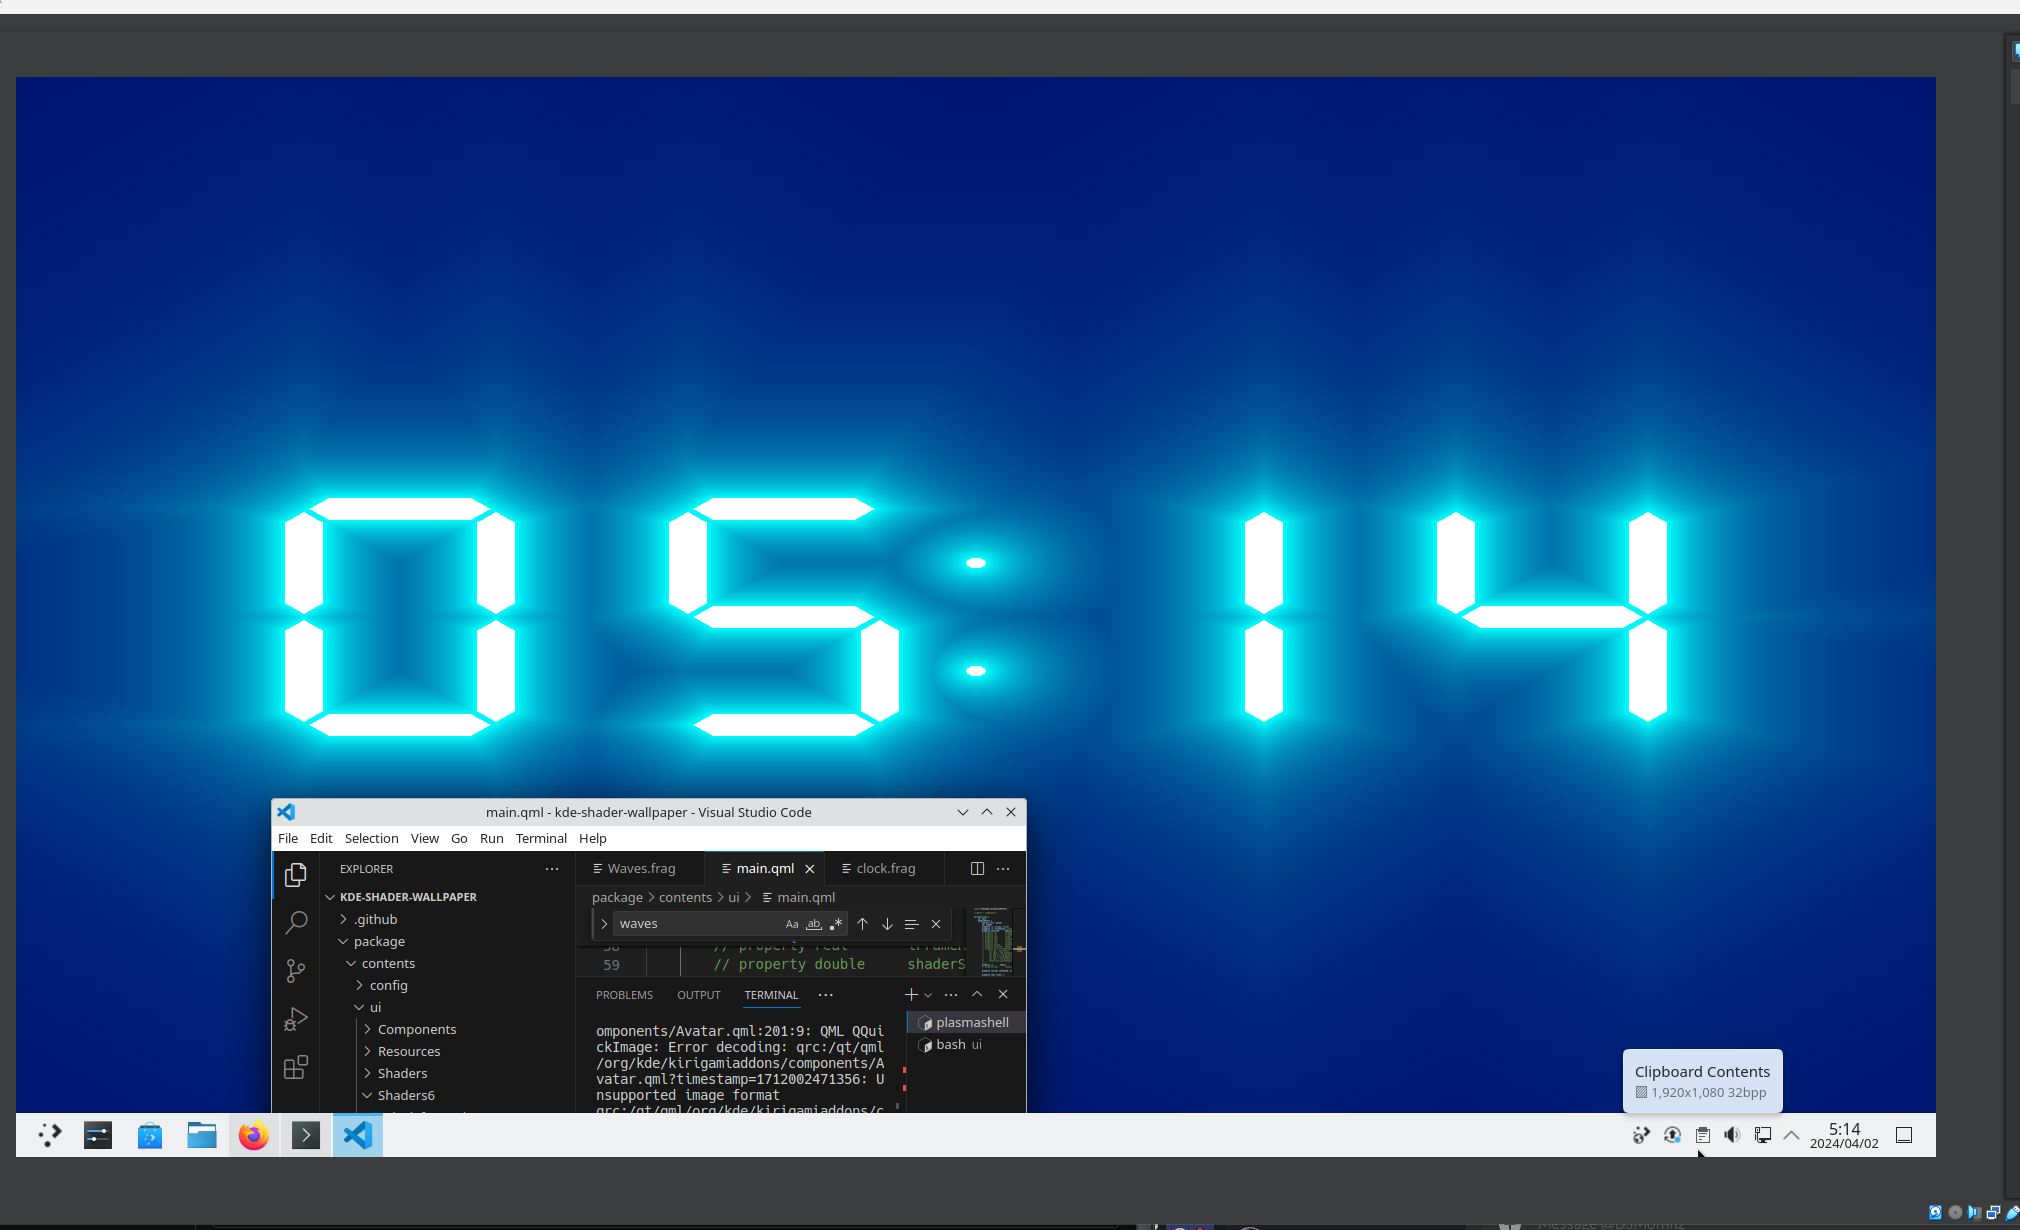Screen dimensions: 2020x1230
Task: Go to previous match in find widget
Action: (862, 924)
